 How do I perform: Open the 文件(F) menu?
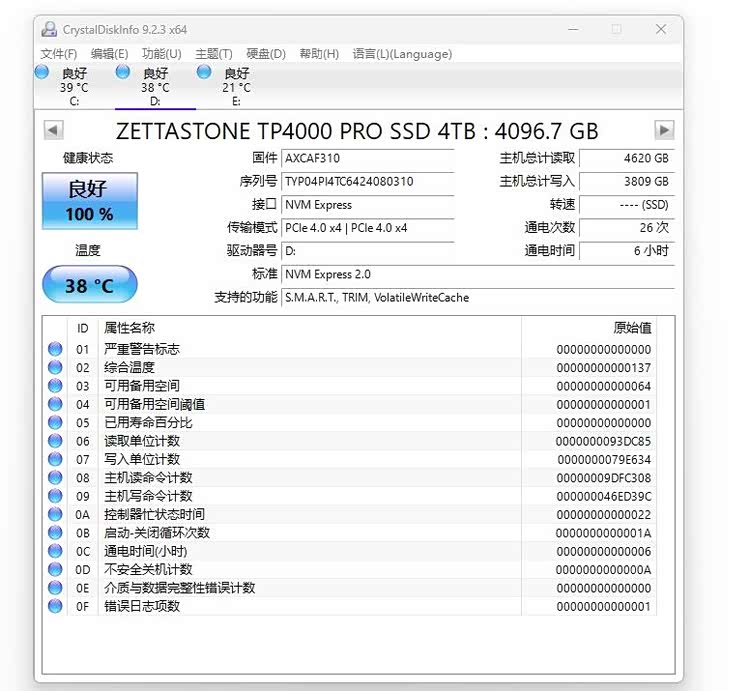59,54
